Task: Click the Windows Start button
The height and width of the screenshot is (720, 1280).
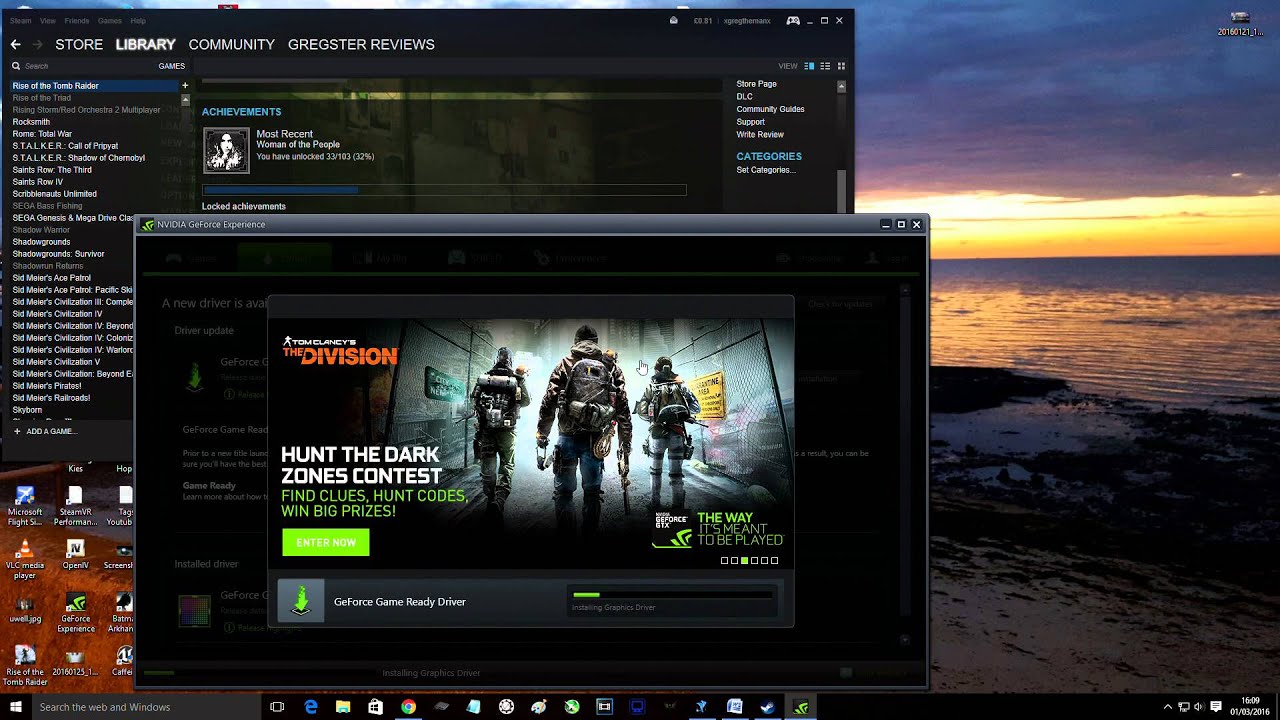Action: (x=16, y=707)
